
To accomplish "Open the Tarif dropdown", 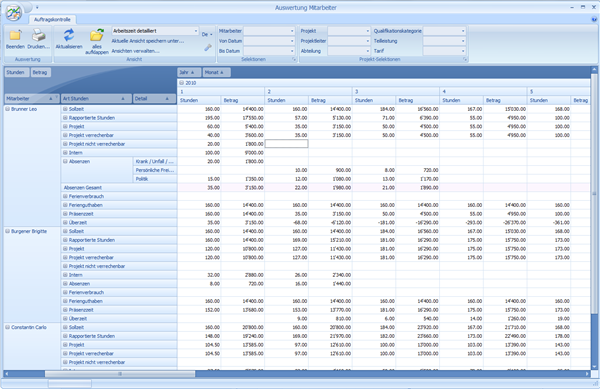I will pyautogui.click(x=463, y=51).
